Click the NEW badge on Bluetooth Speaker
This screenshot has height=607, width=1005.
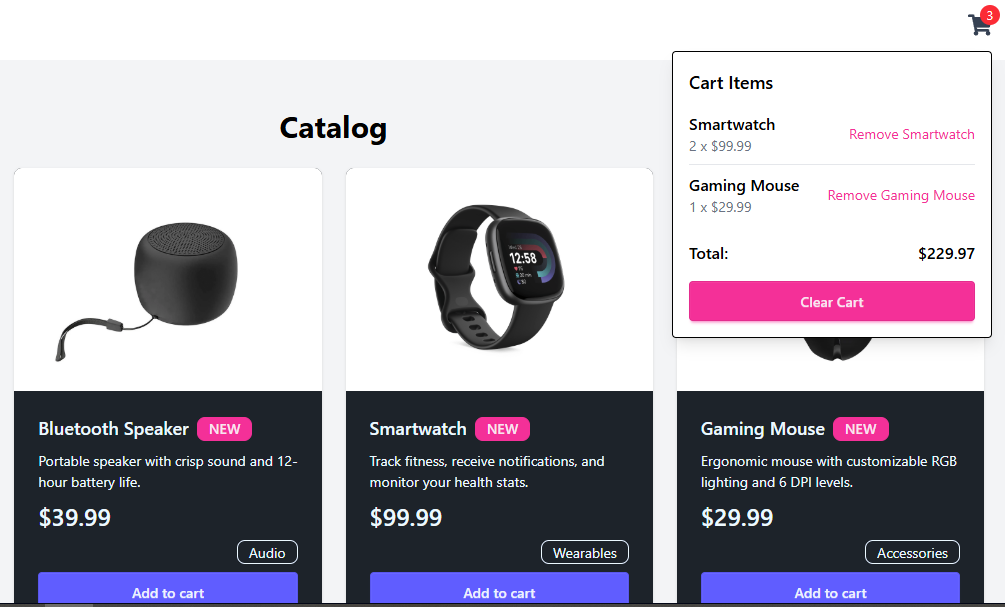pos(224,428)
